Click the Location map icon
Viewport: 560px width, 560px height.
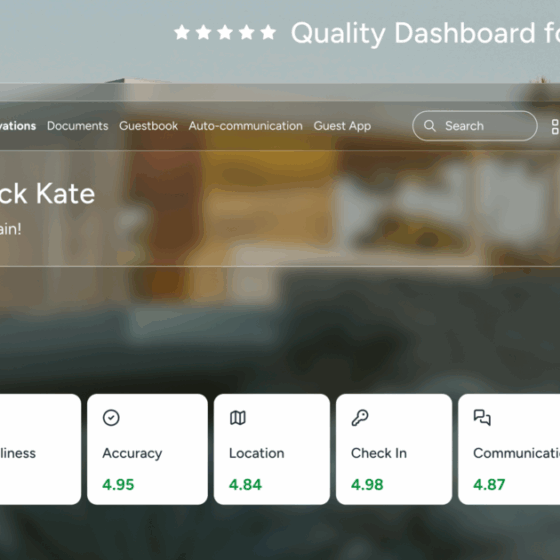[x=238, y=418]
